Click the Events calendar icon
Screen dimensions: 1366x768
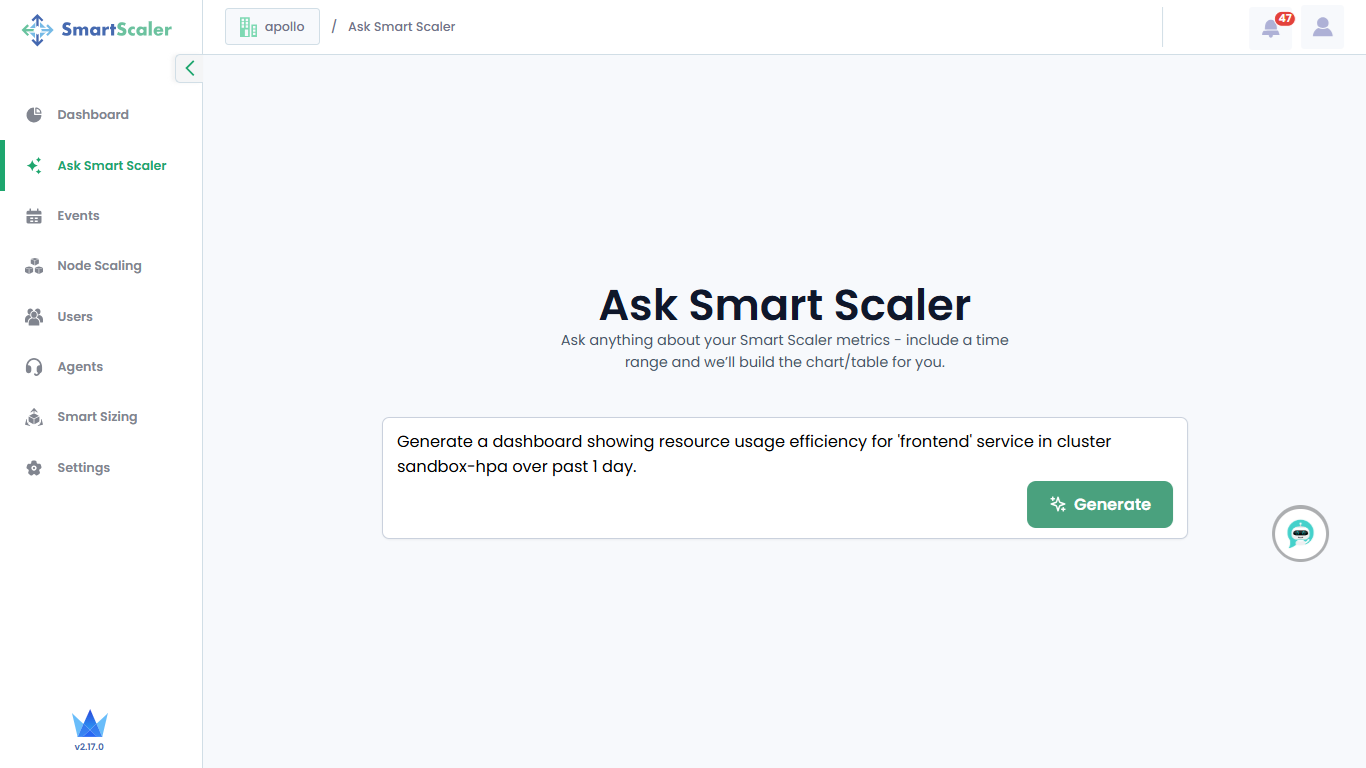(34, 216)
